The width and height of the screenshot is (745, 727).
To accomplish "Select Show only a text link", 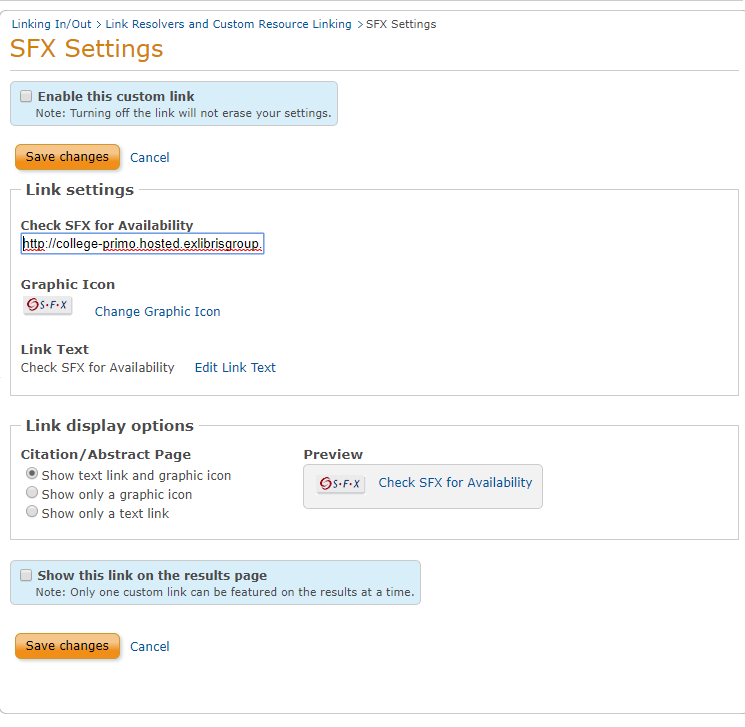I will pyautogui.click(x=32, y=512).
